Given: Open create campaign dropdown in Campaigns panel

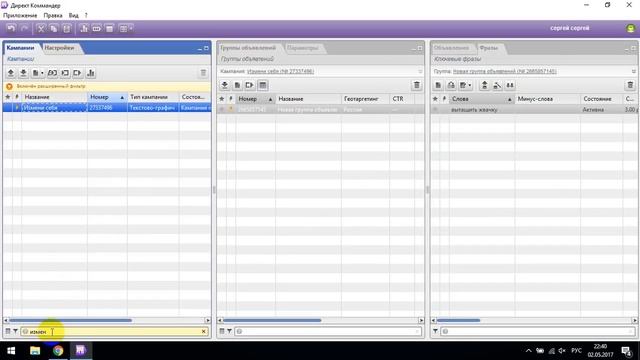Looking at the screenshot, I should coord(38,73).
